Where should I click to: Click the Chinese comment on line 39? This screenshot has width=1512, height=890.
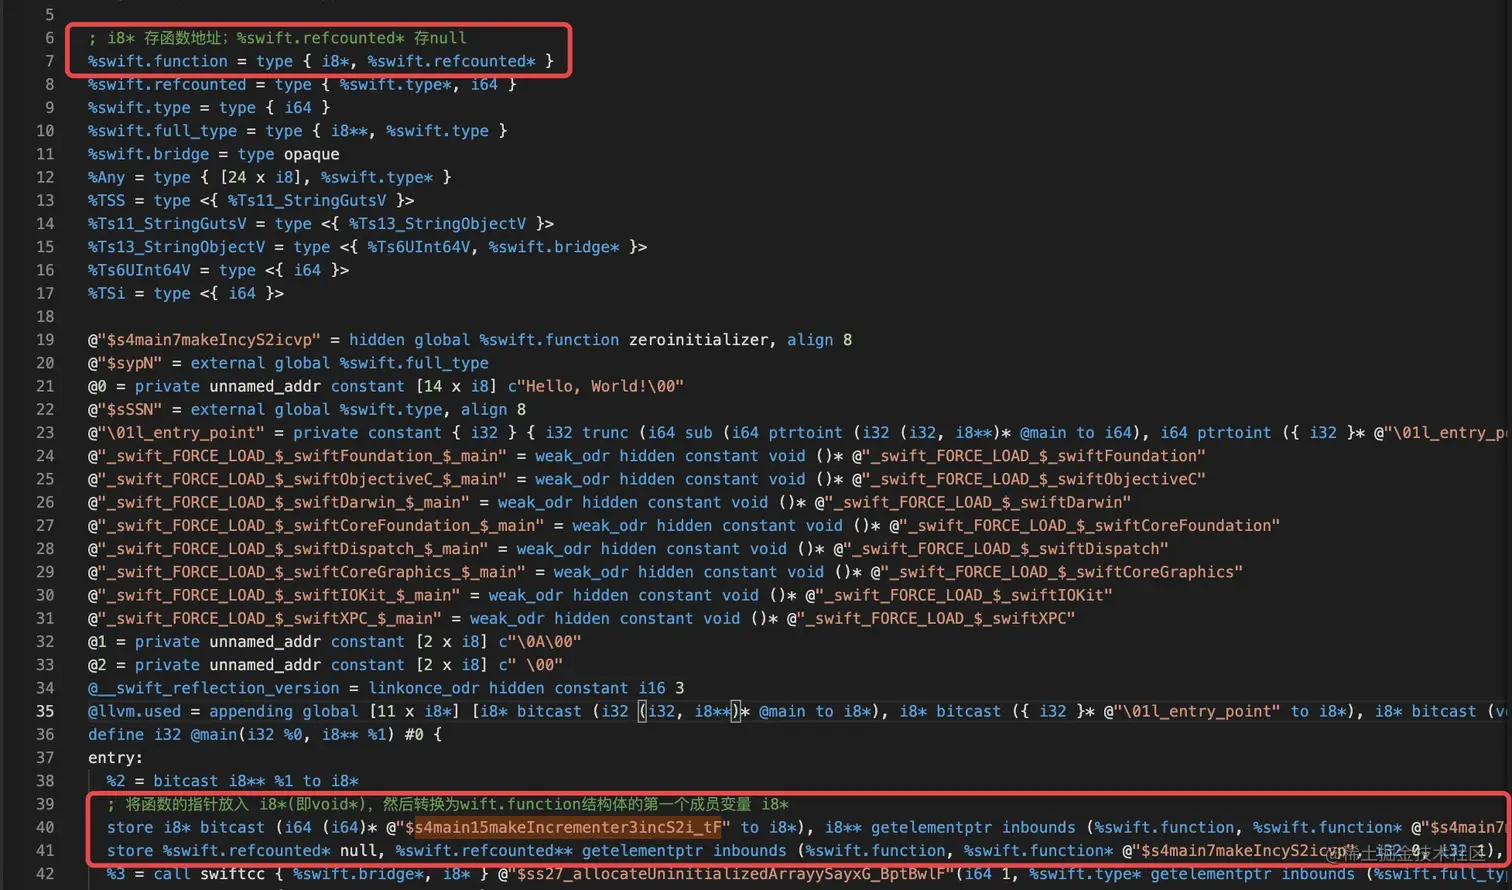coord(448,804)
